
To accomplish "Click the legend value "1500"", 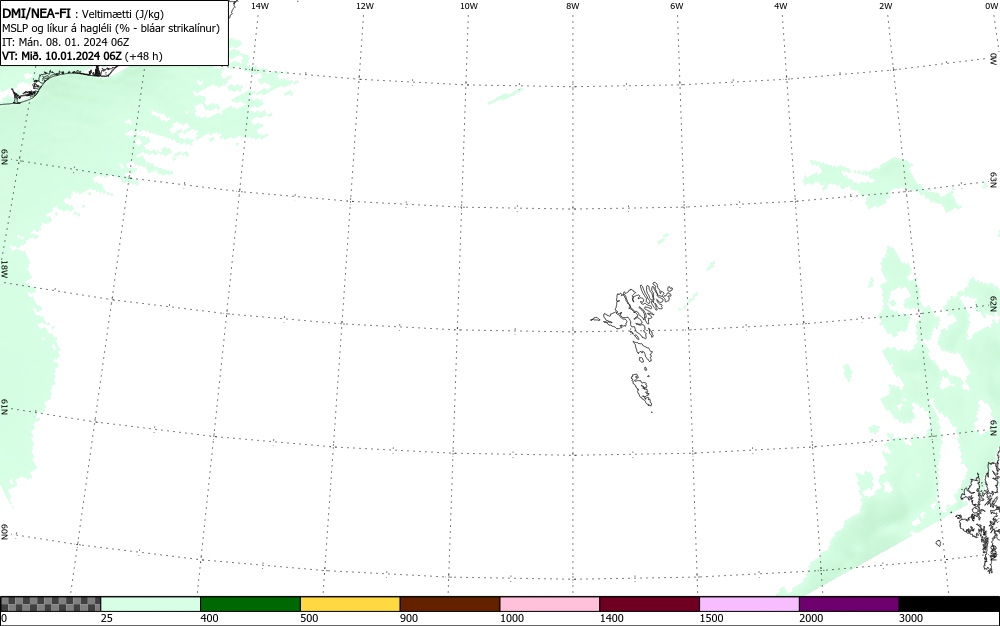I will pos(712,618).
